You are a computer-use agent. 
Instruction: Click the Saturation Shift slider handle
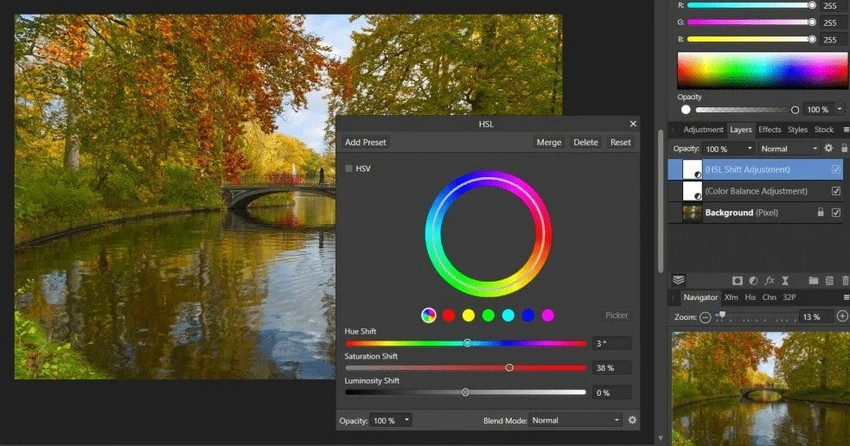(509, 367)
